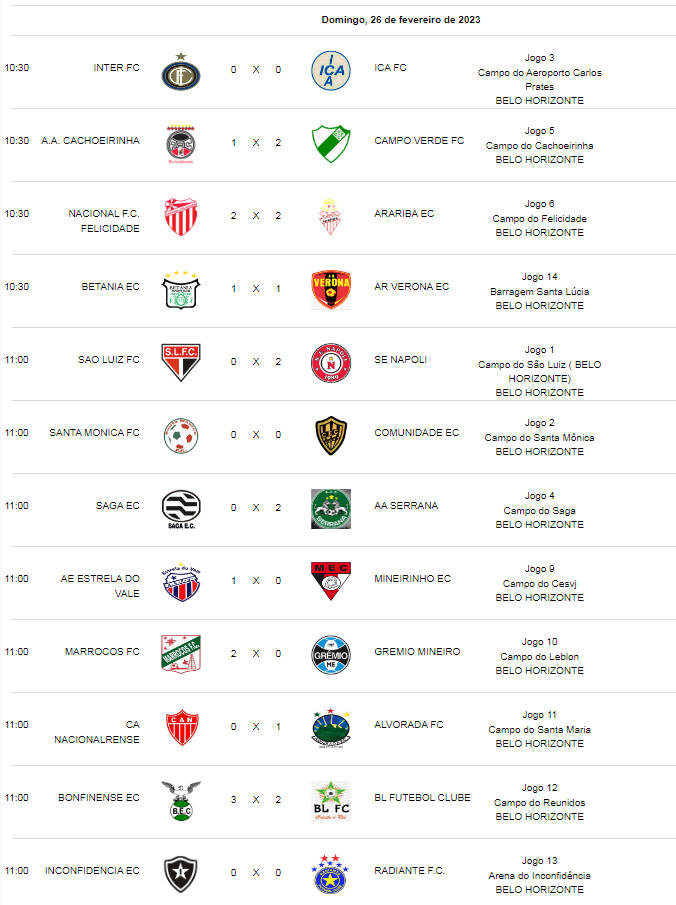Select the SE Napoli red badge

tap(331, 362)
